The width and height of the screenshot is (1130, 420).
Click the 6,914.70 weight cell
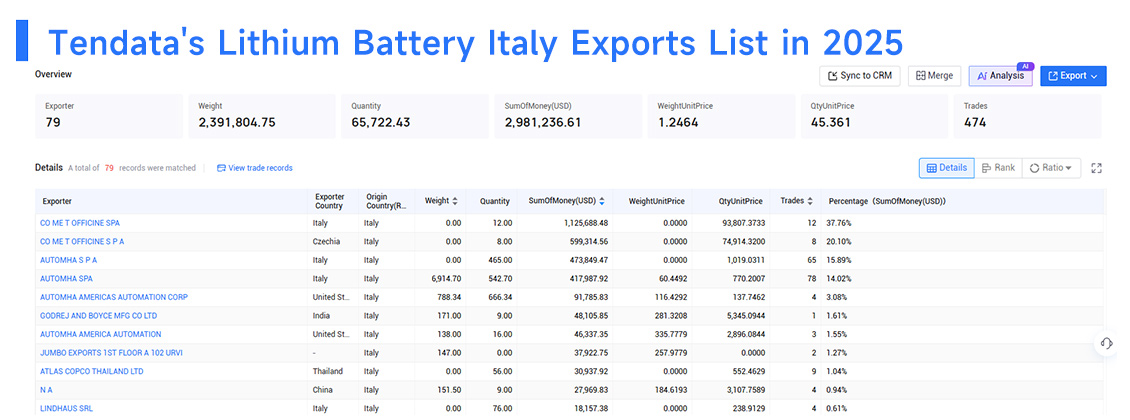(x=444, y=279)
